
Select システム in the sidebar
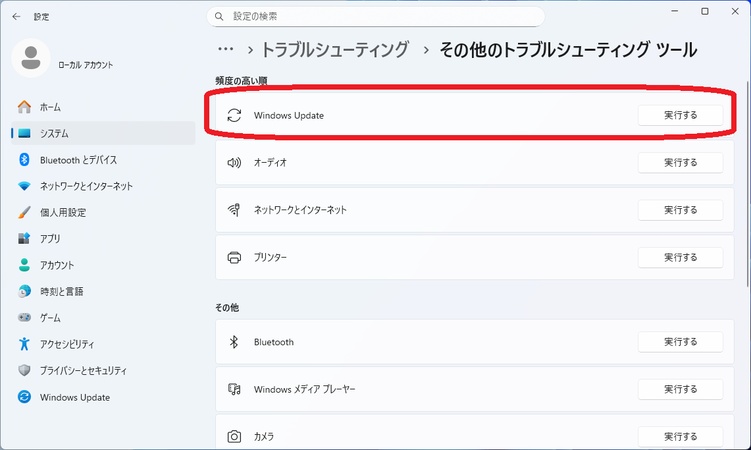(103, 133)
